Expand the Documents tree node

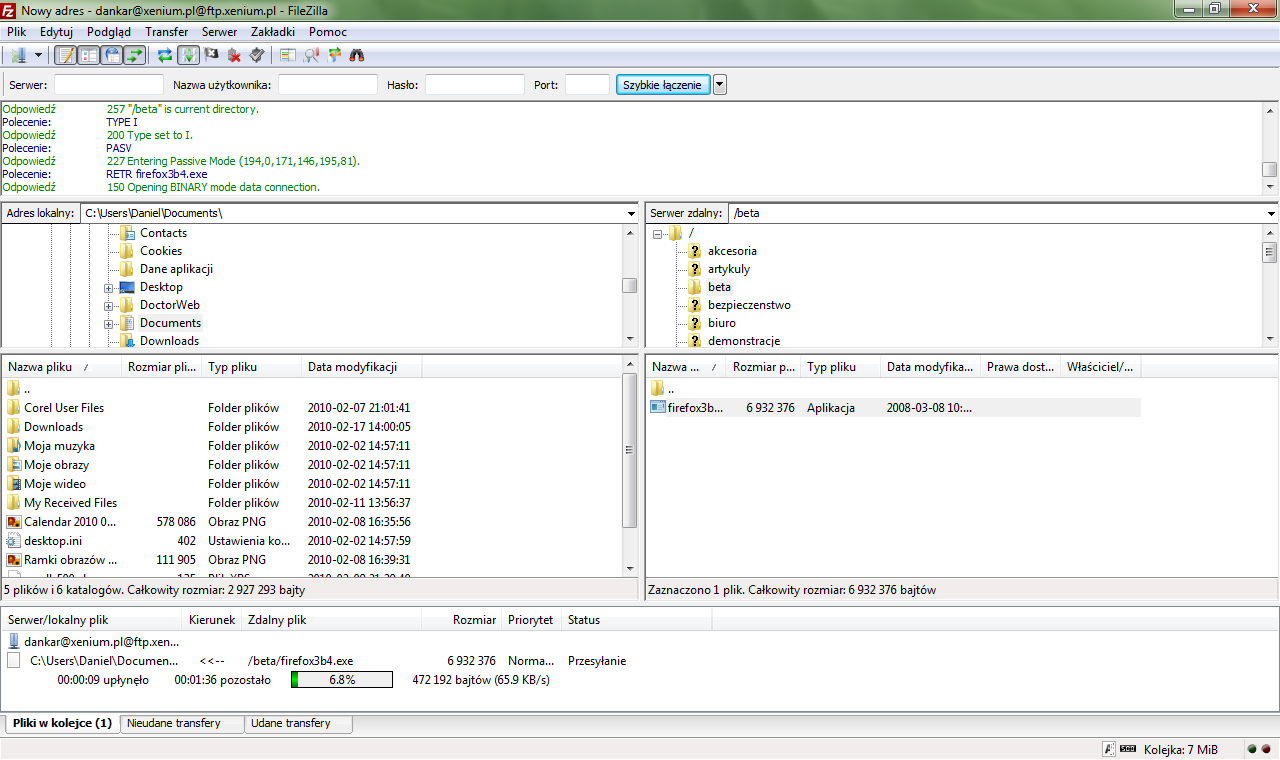pyautogui.click(x=109, y=323)
